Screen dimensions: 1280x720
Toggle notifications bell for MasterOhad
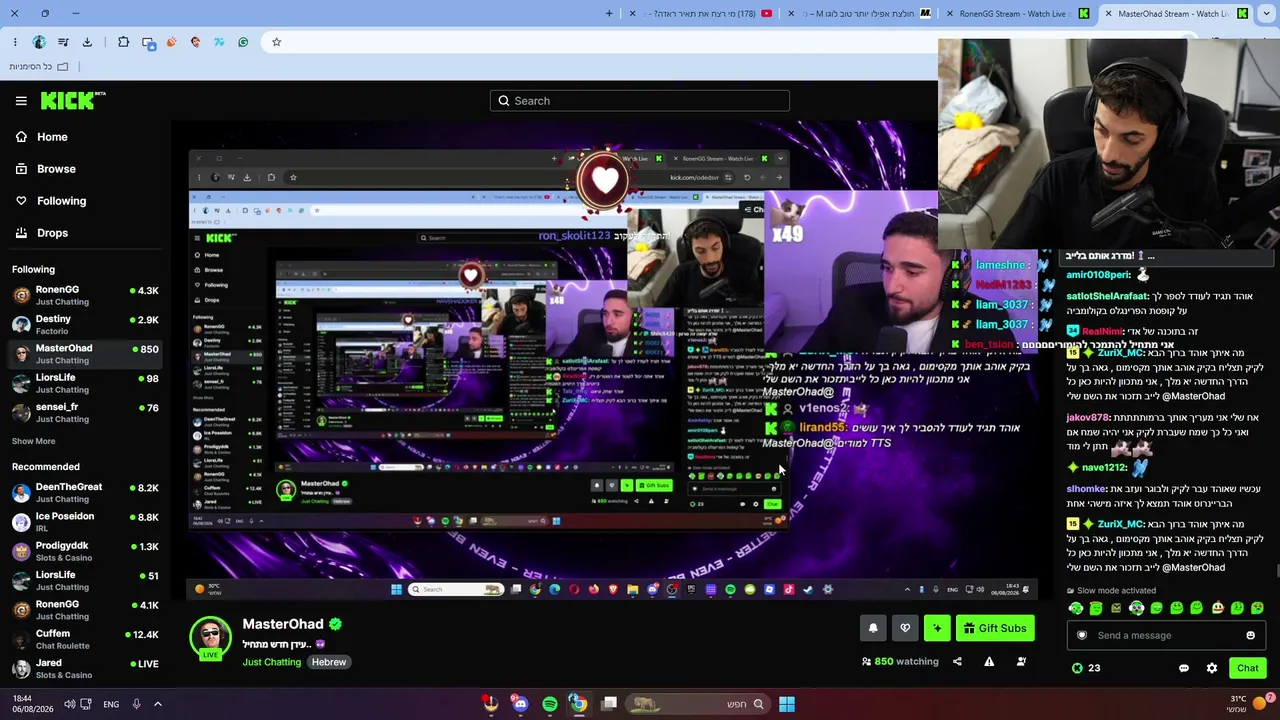point(873,628)
